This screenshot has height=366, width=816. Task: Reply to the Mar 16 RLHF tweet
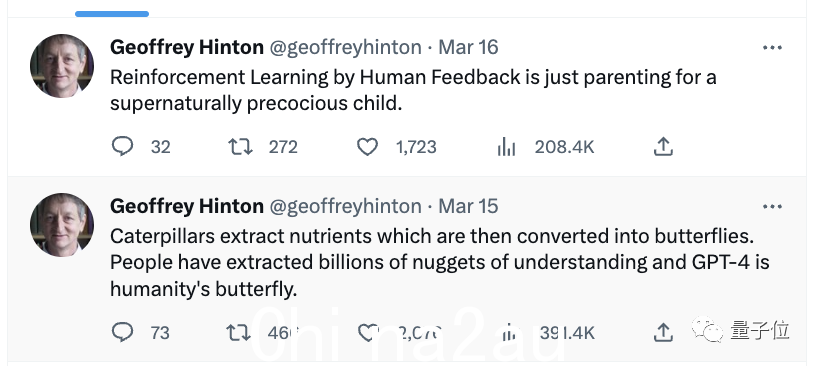pos(123,146)
